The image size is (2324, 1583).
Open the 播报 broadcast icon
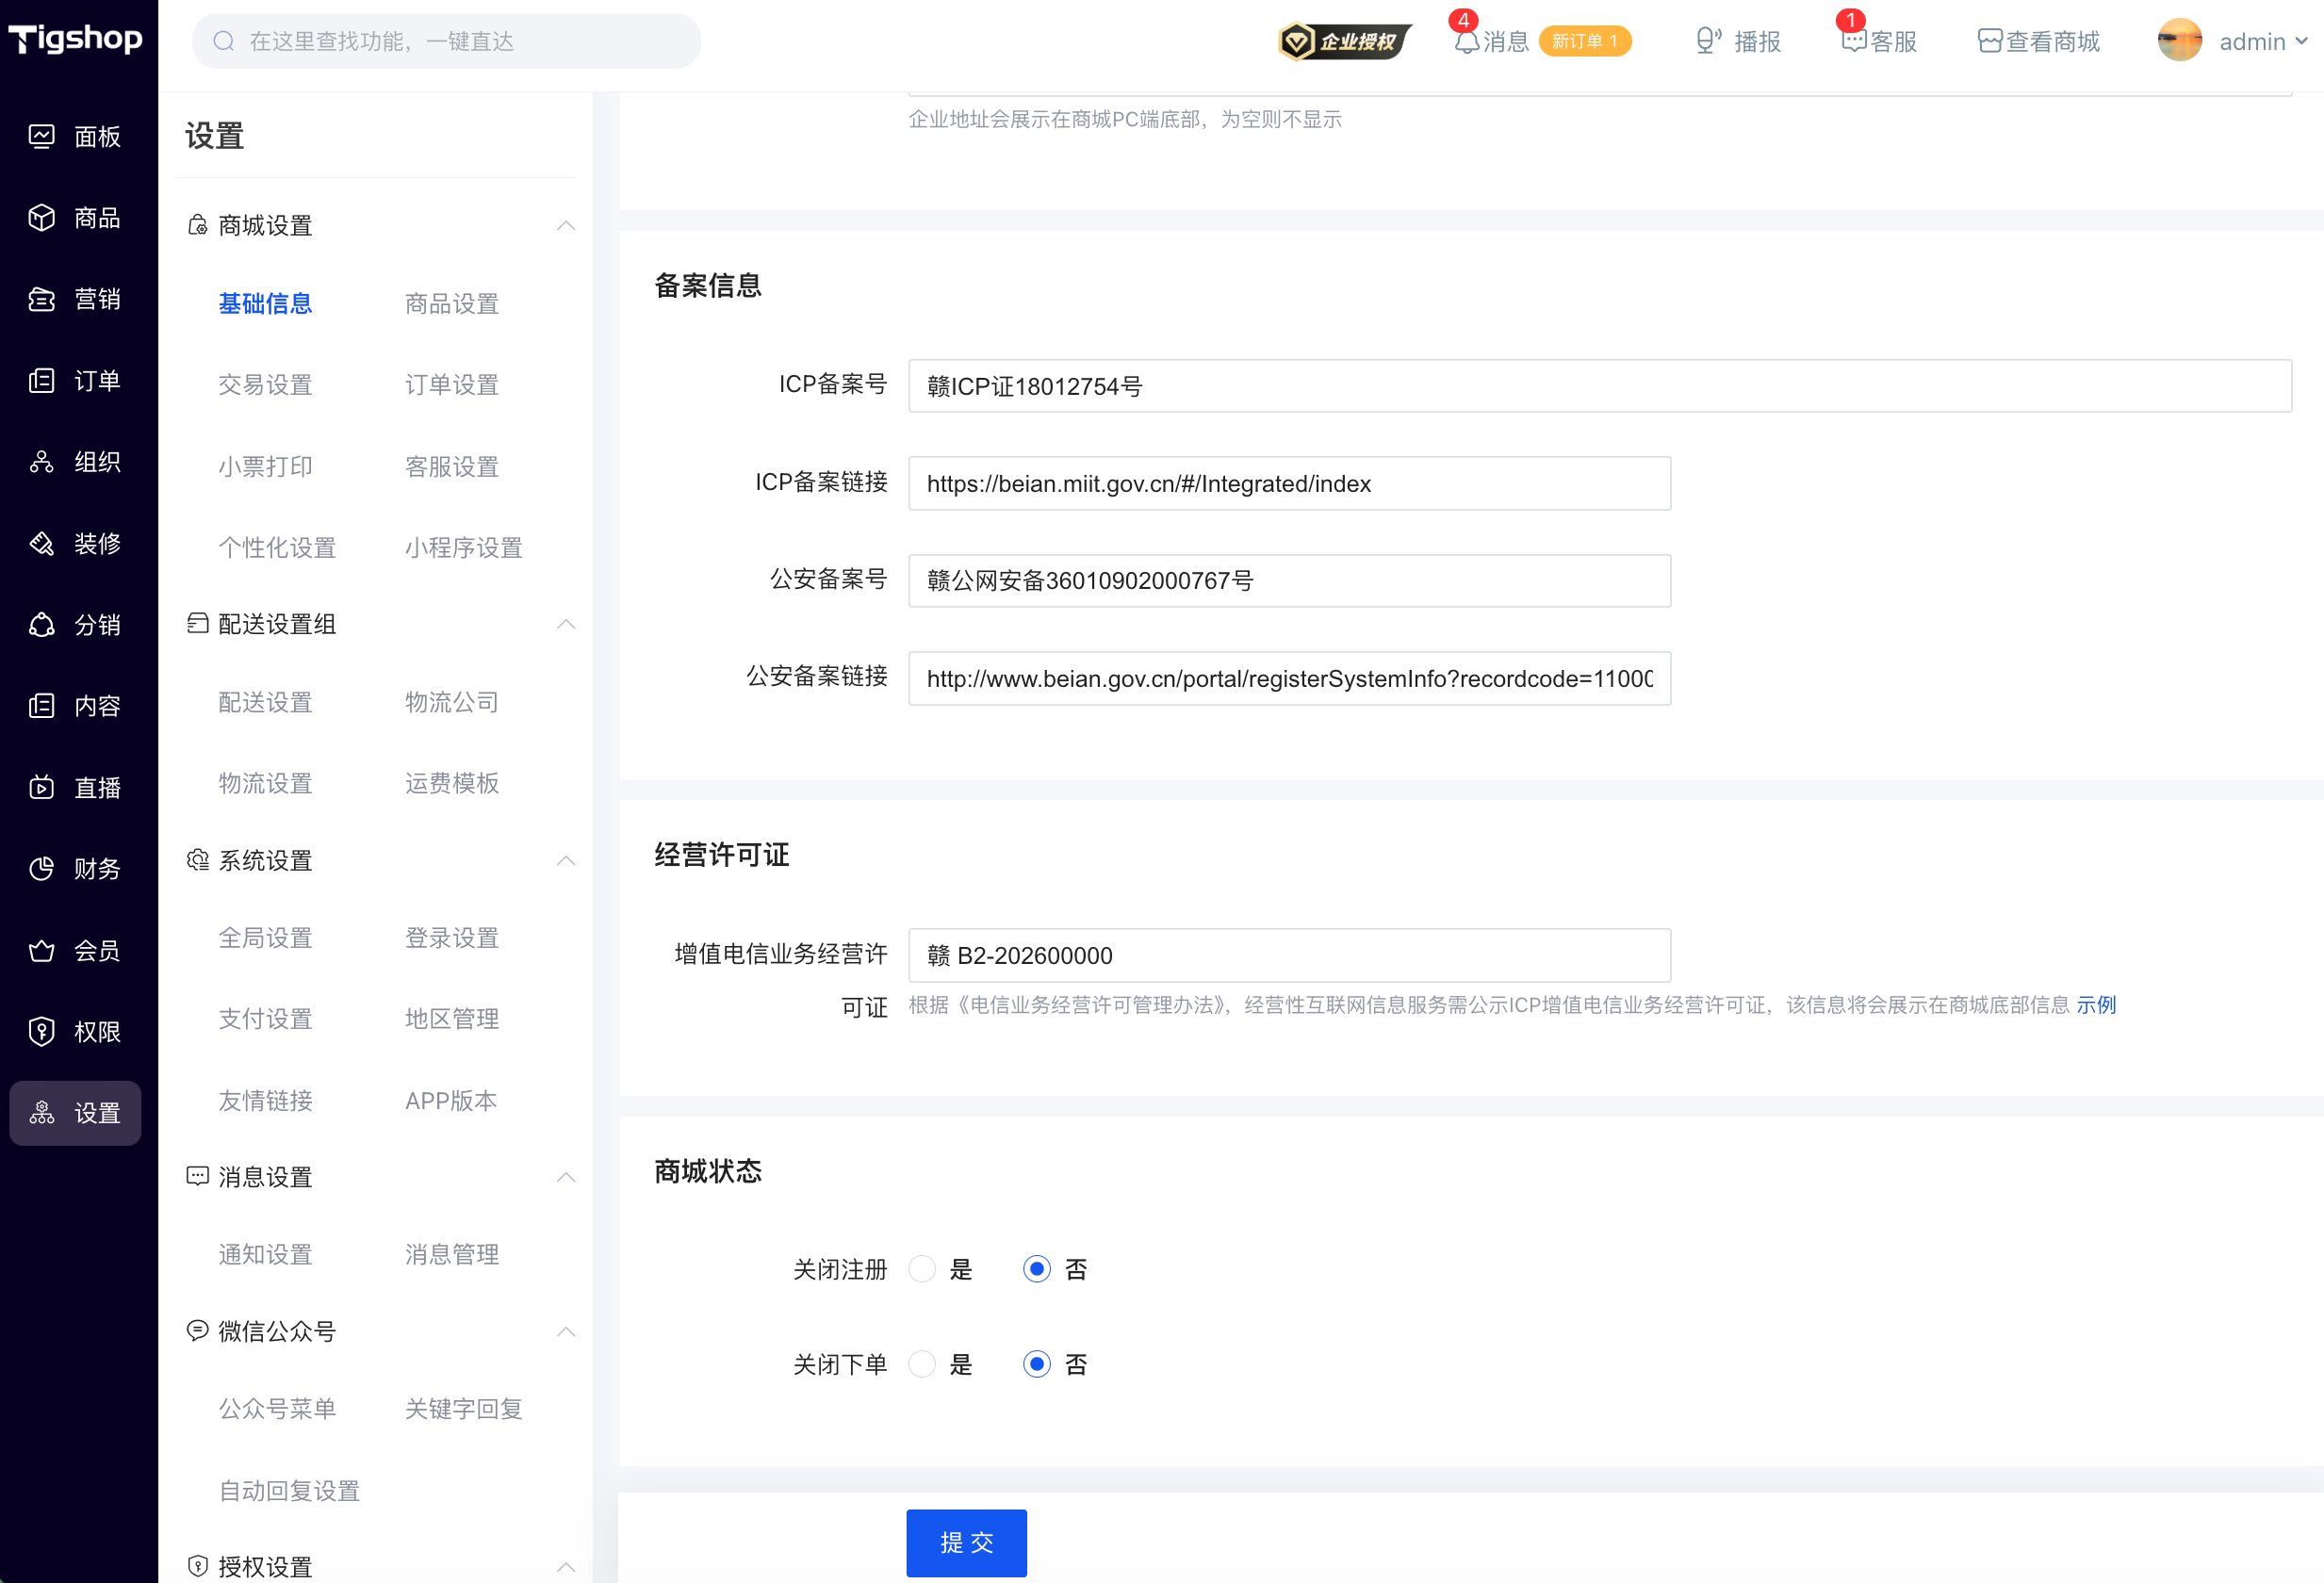click(x=1708, y=41)
